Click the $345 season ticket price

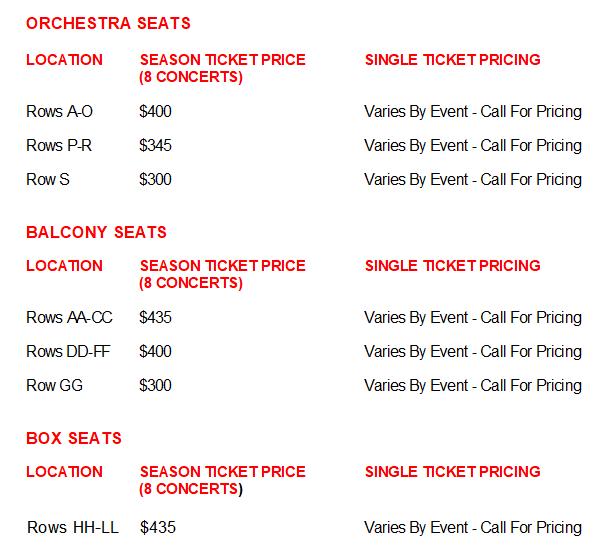tap(156, 145)
